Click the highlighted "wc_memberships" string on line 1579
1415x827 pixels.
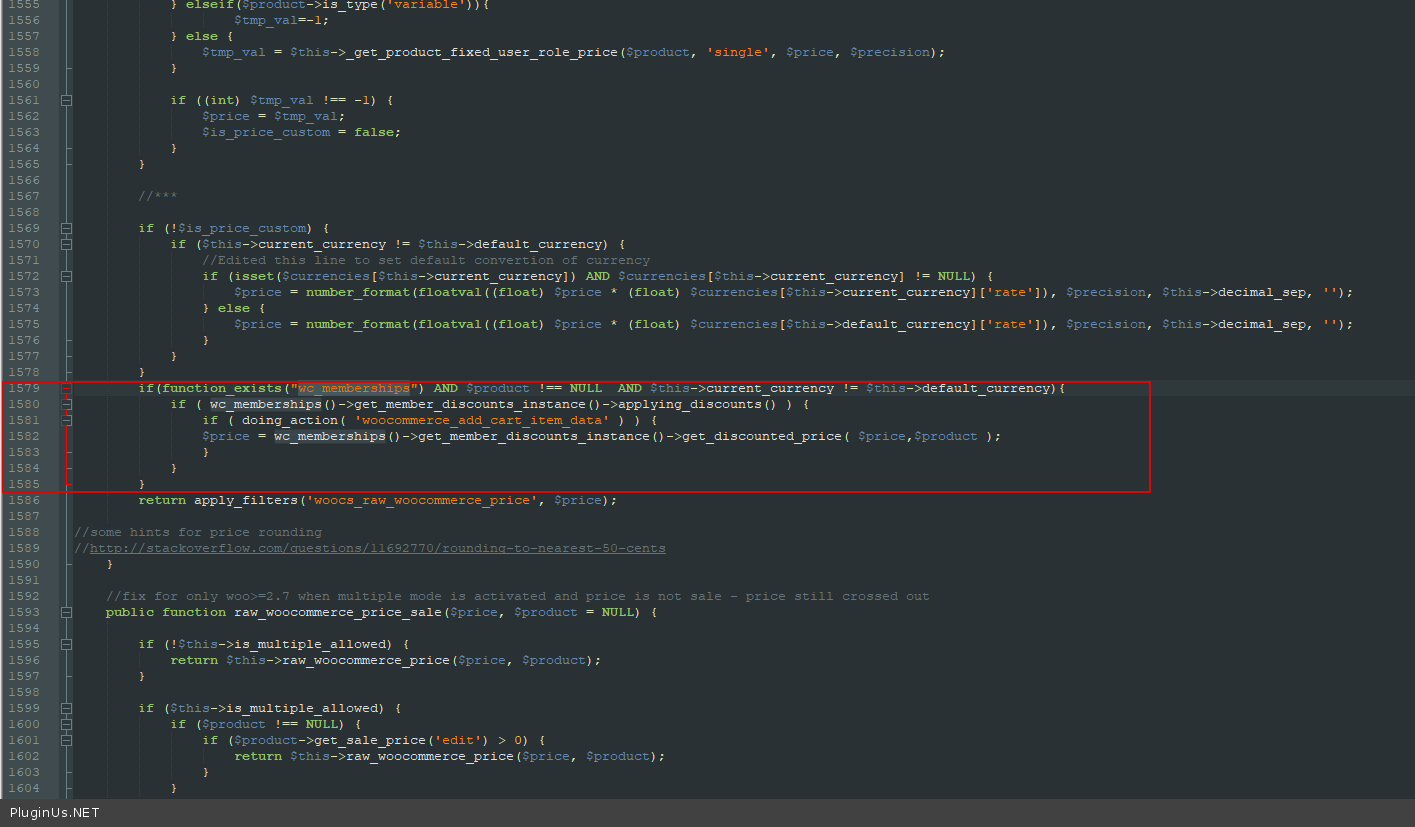[x=353, y=388]
